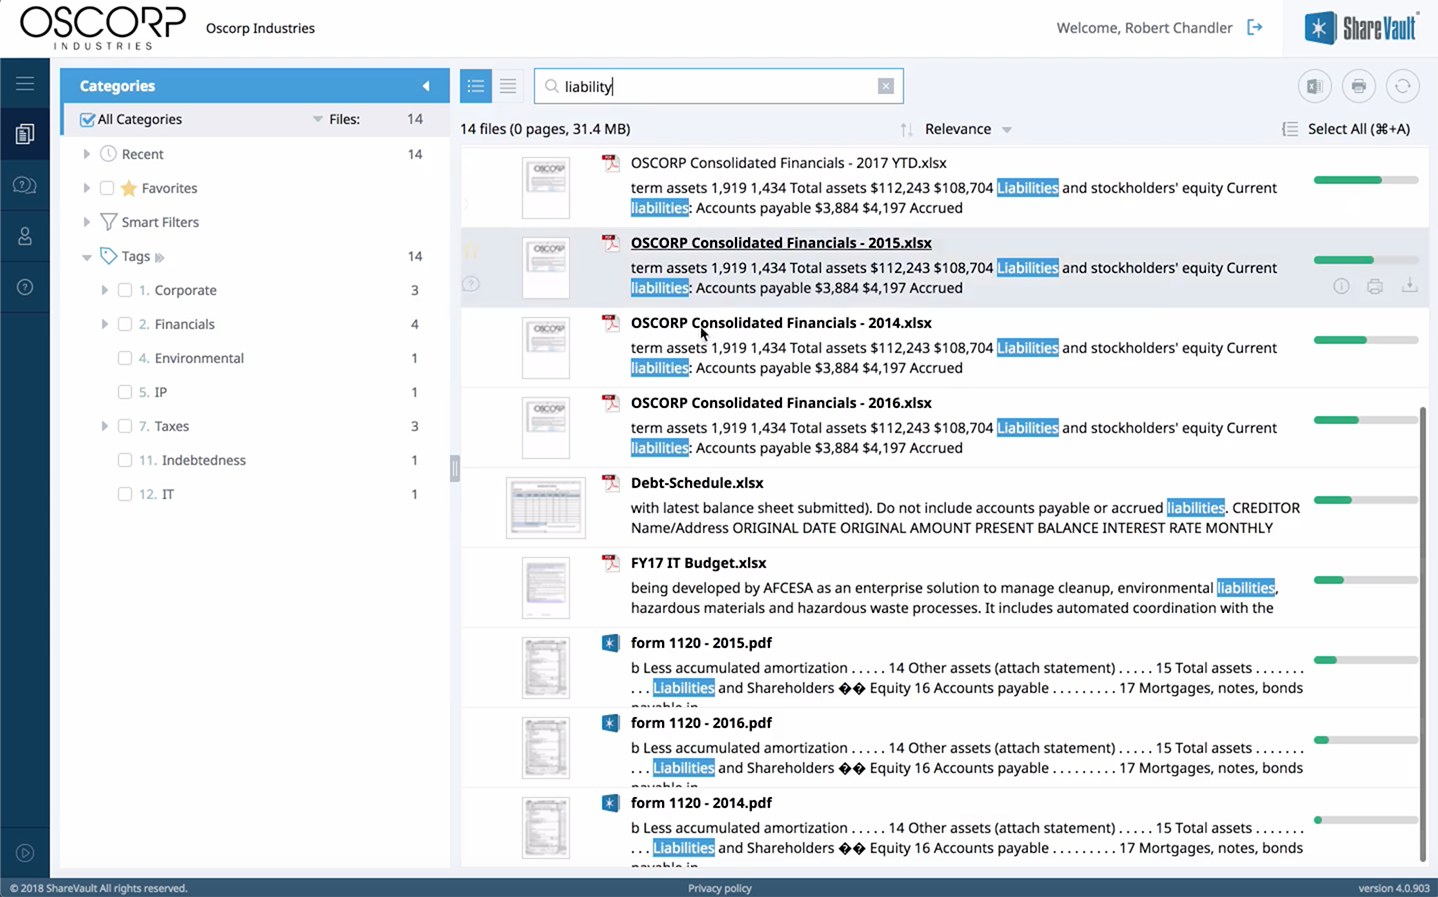Click the refresh icon in top toolbar
The width and height of the screenshot is (1438, 897).
tap(1403, 86)
